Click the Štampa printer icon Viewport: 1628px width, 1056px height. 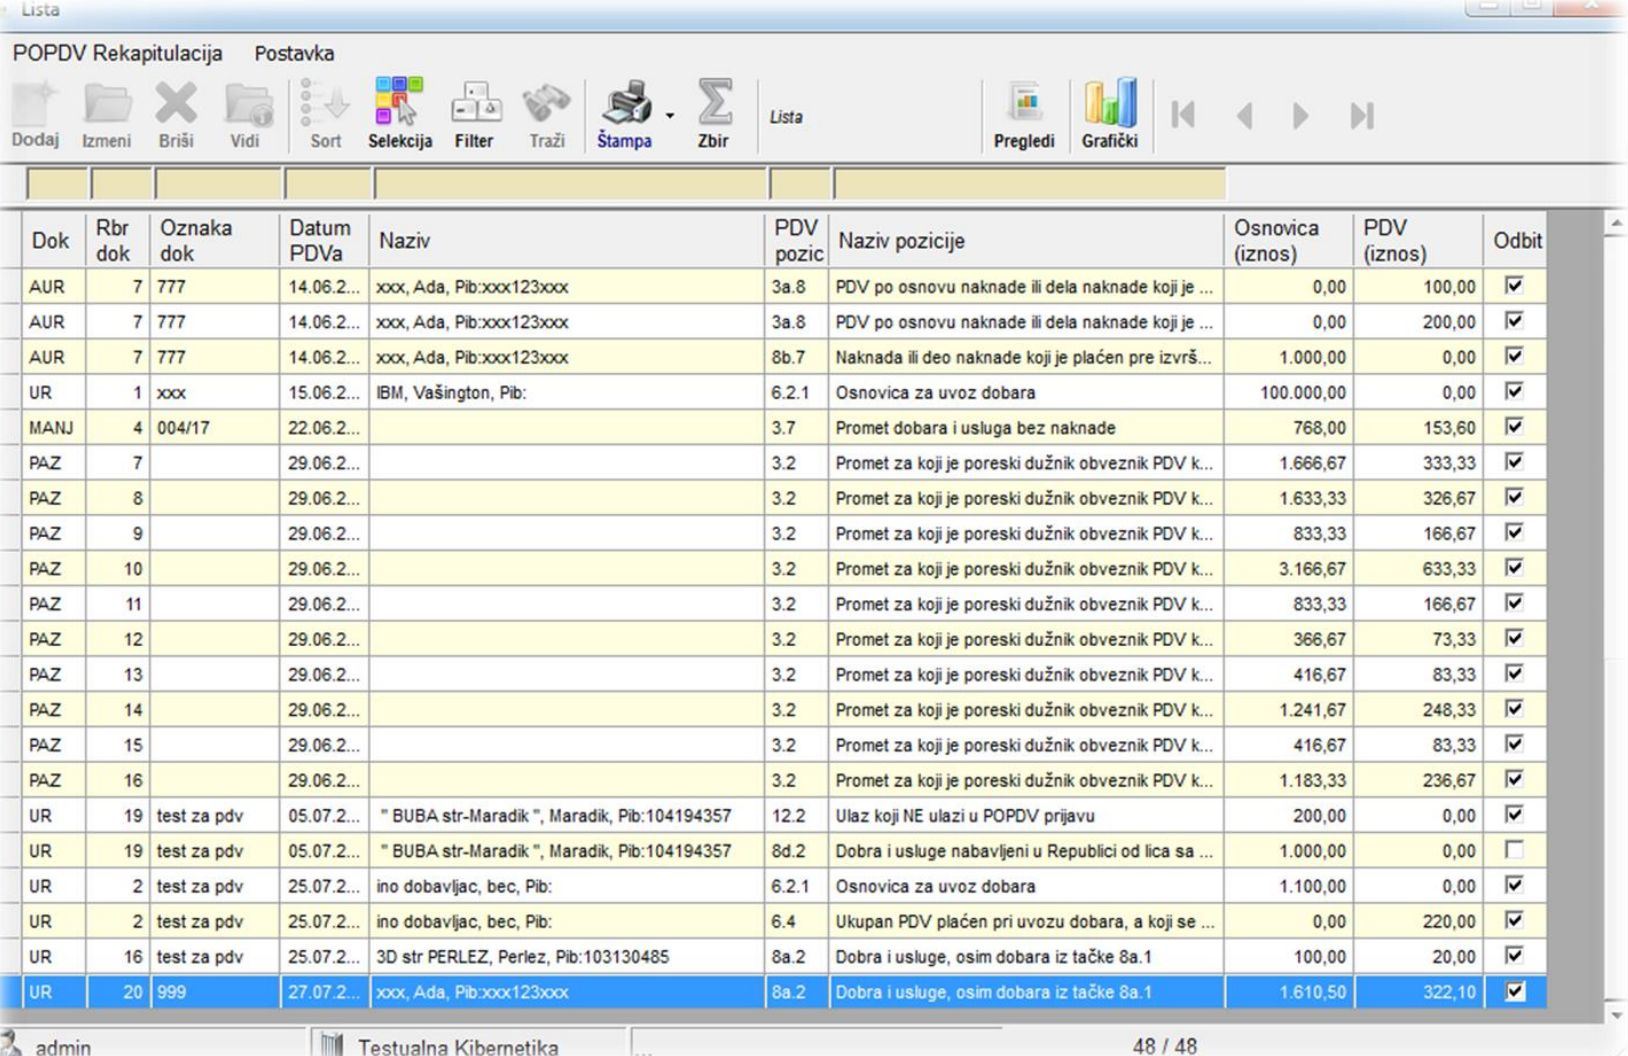625,104
